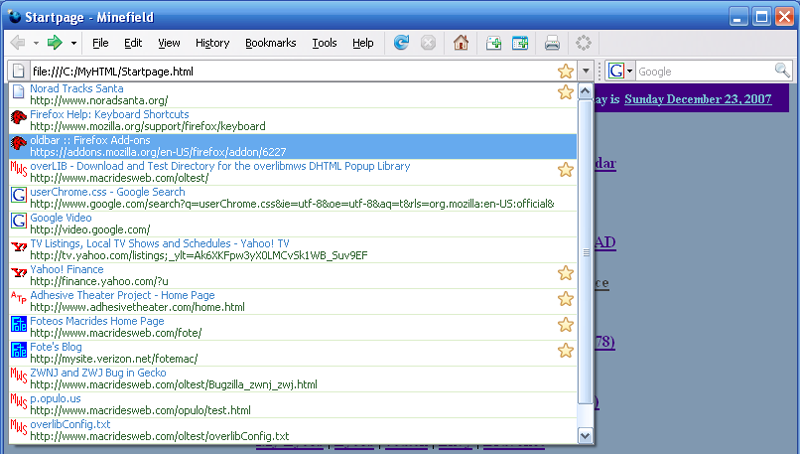Viewport: 800px width, 454px height.
Task: Toggle the bookmark star on Adhesive Theater Project
Action: click(x=565, y=299)
